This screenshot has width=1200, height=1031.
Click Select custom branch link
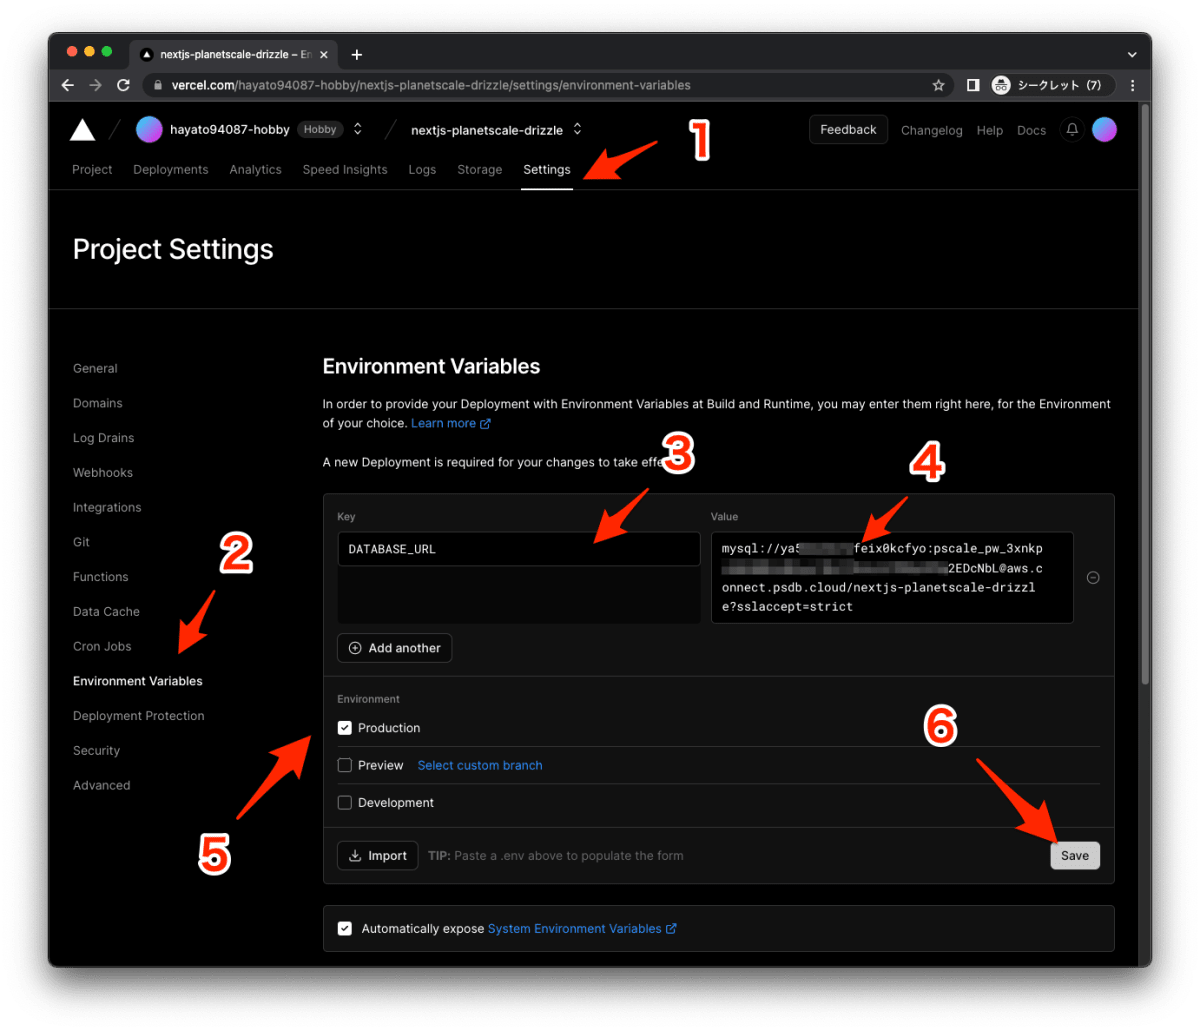click(x=480, y=765)
